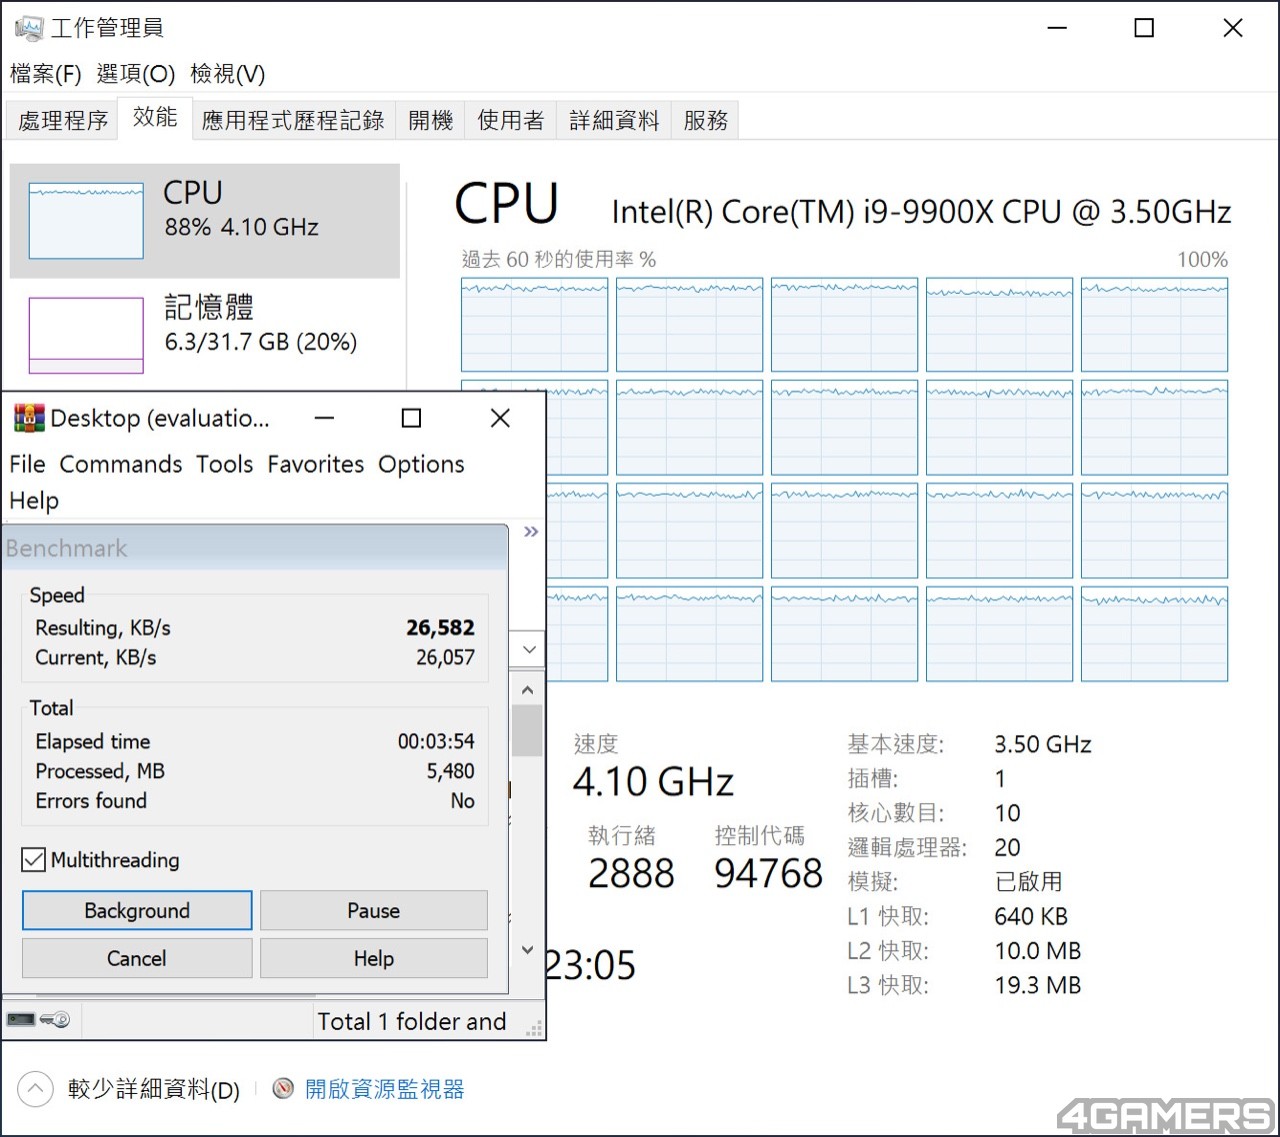Select the 記憶體 memory item in sidebar

pos(205,334)
